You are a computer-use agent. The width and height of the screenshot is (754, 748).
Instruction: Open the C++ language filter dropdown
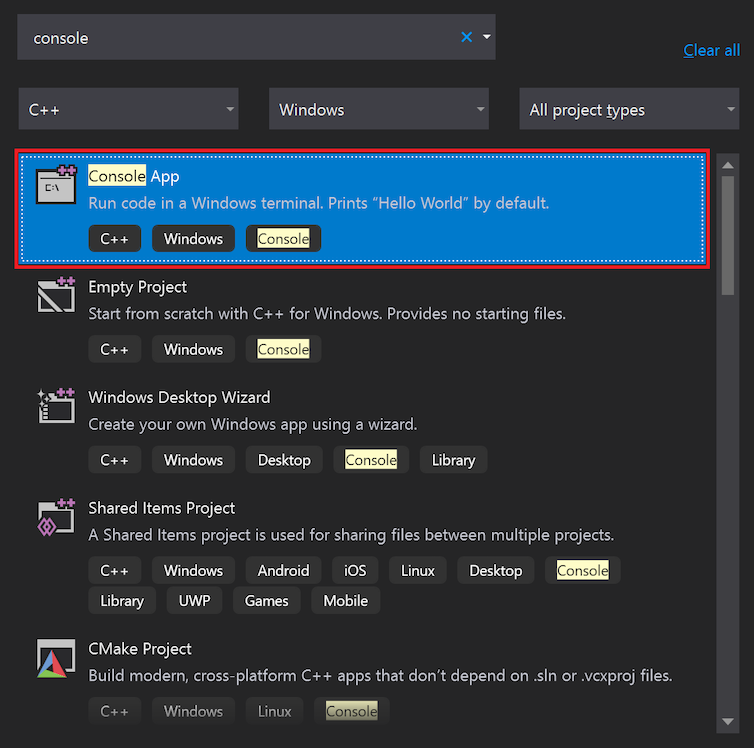point(128,109)
